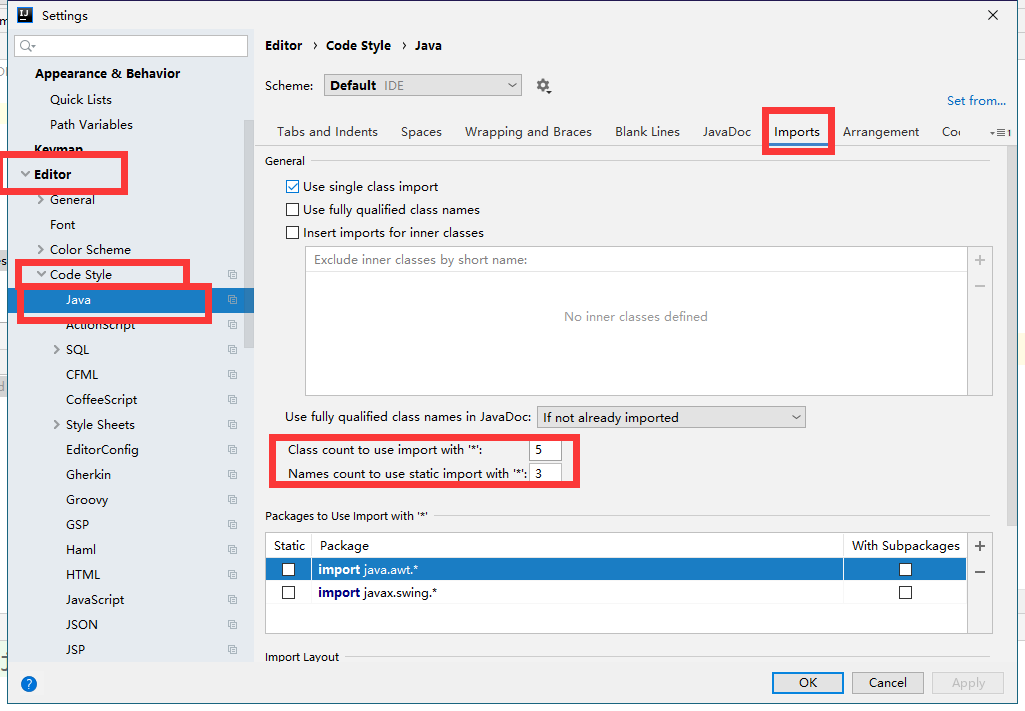Select Path Variables in settings tree
The height and width of the screenshot is (711, 1025).
[x=92, y=125]
